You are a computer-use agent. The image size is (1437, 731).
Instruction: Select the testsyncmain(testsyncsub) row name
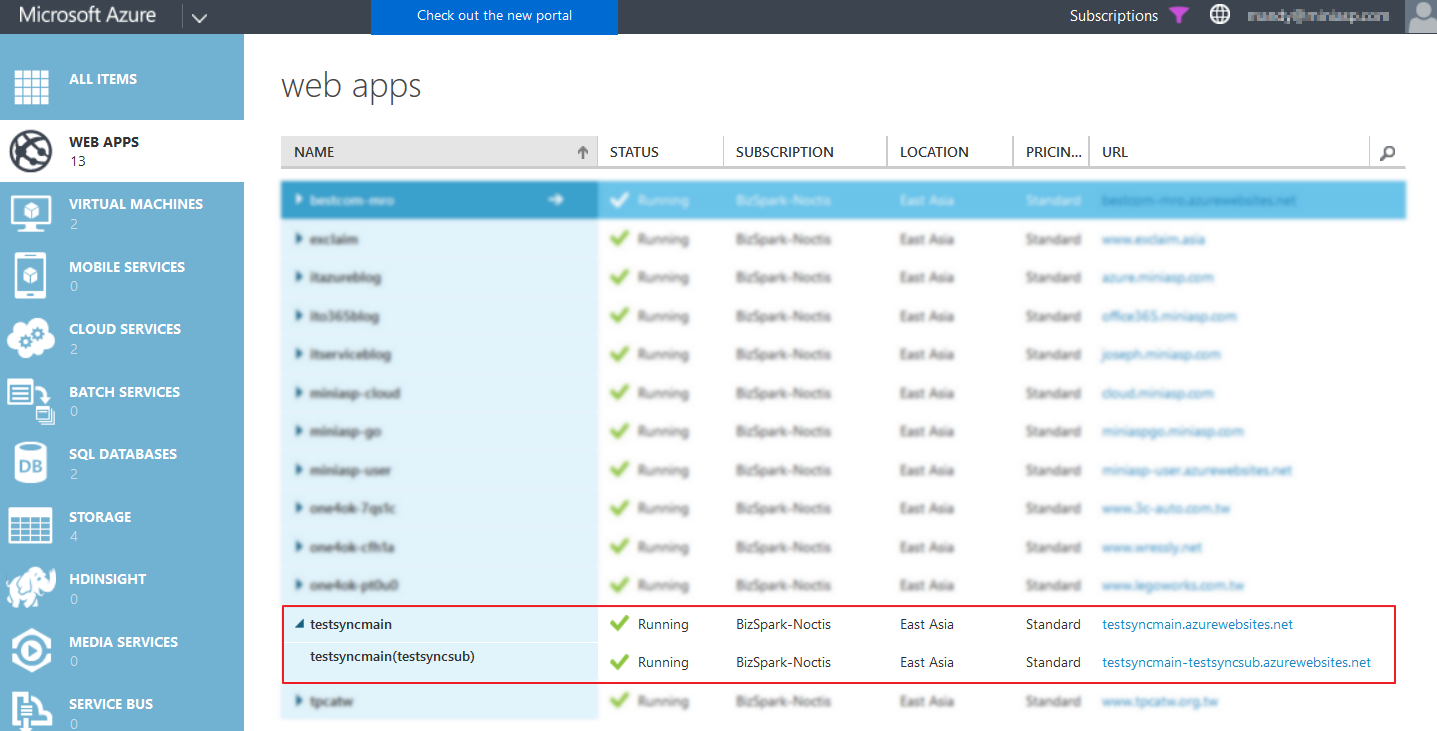[x=392, y=657]
